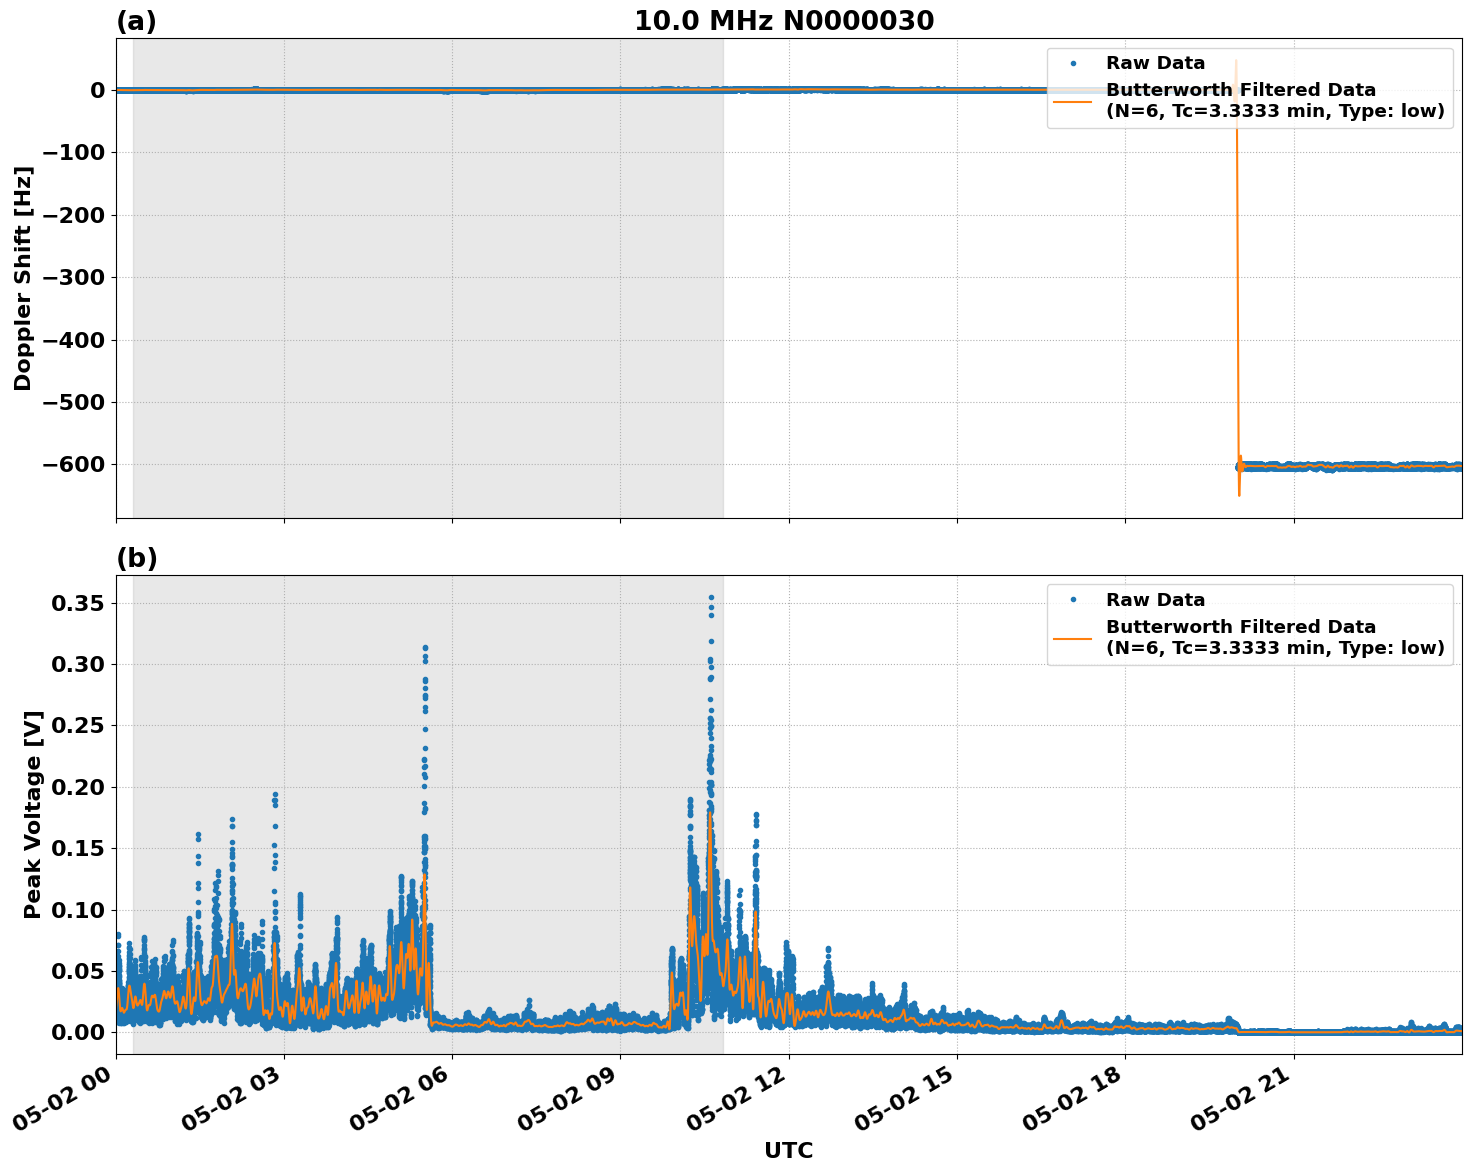Click the flat -600 Hz Doppler segment
This screenshot has width=1472, height=1172.
[1350, 464]
